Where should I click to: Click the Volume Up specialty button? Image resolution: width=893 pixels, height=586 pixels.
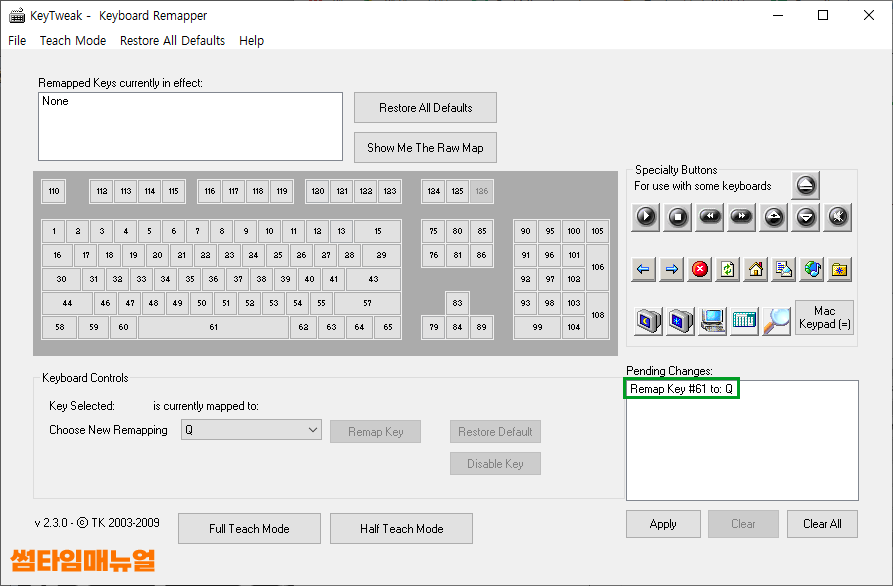pyautogui.click(x=773, y=217)
